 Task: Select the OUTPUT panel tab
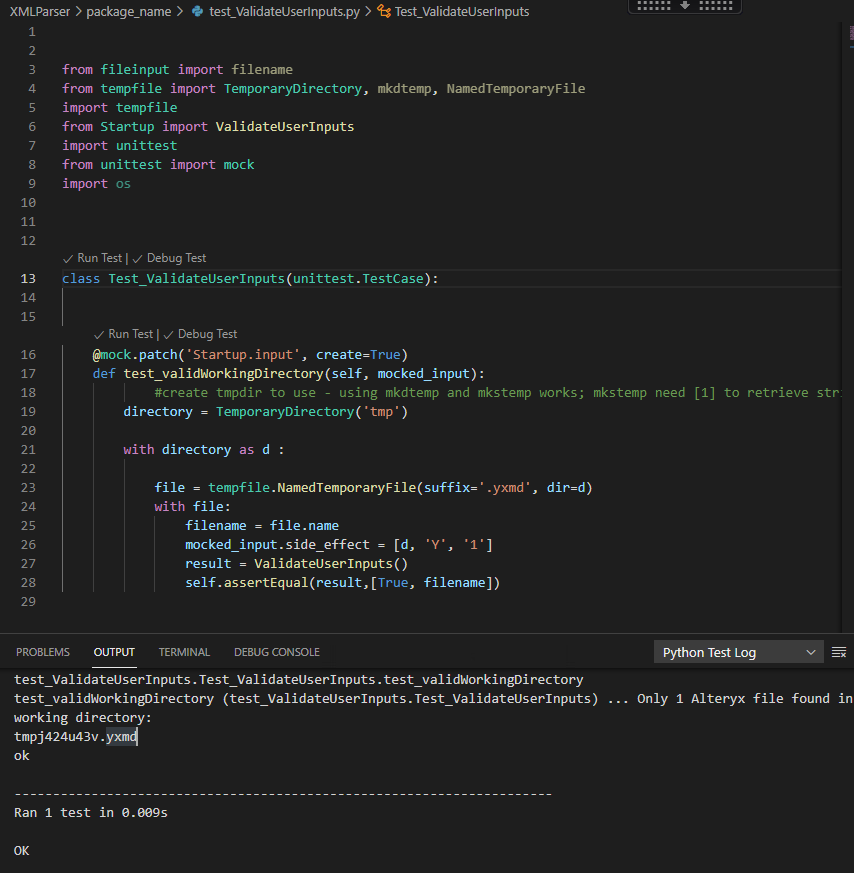click(114, 652)
